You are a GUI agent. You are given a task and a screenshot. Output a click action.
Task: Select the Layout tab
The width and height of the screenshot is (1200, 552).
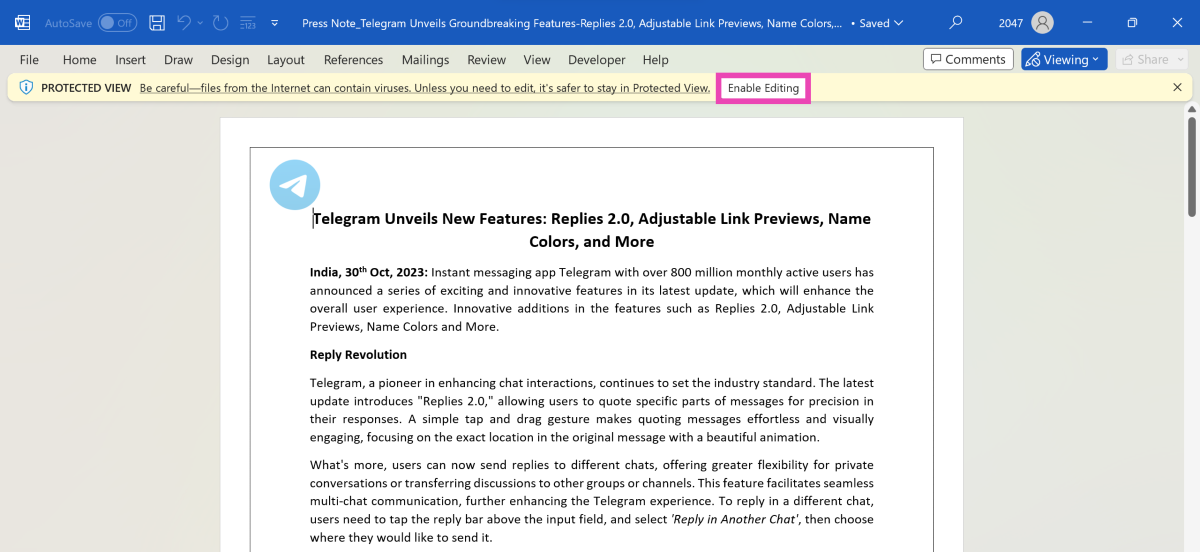tap(286, 60)
